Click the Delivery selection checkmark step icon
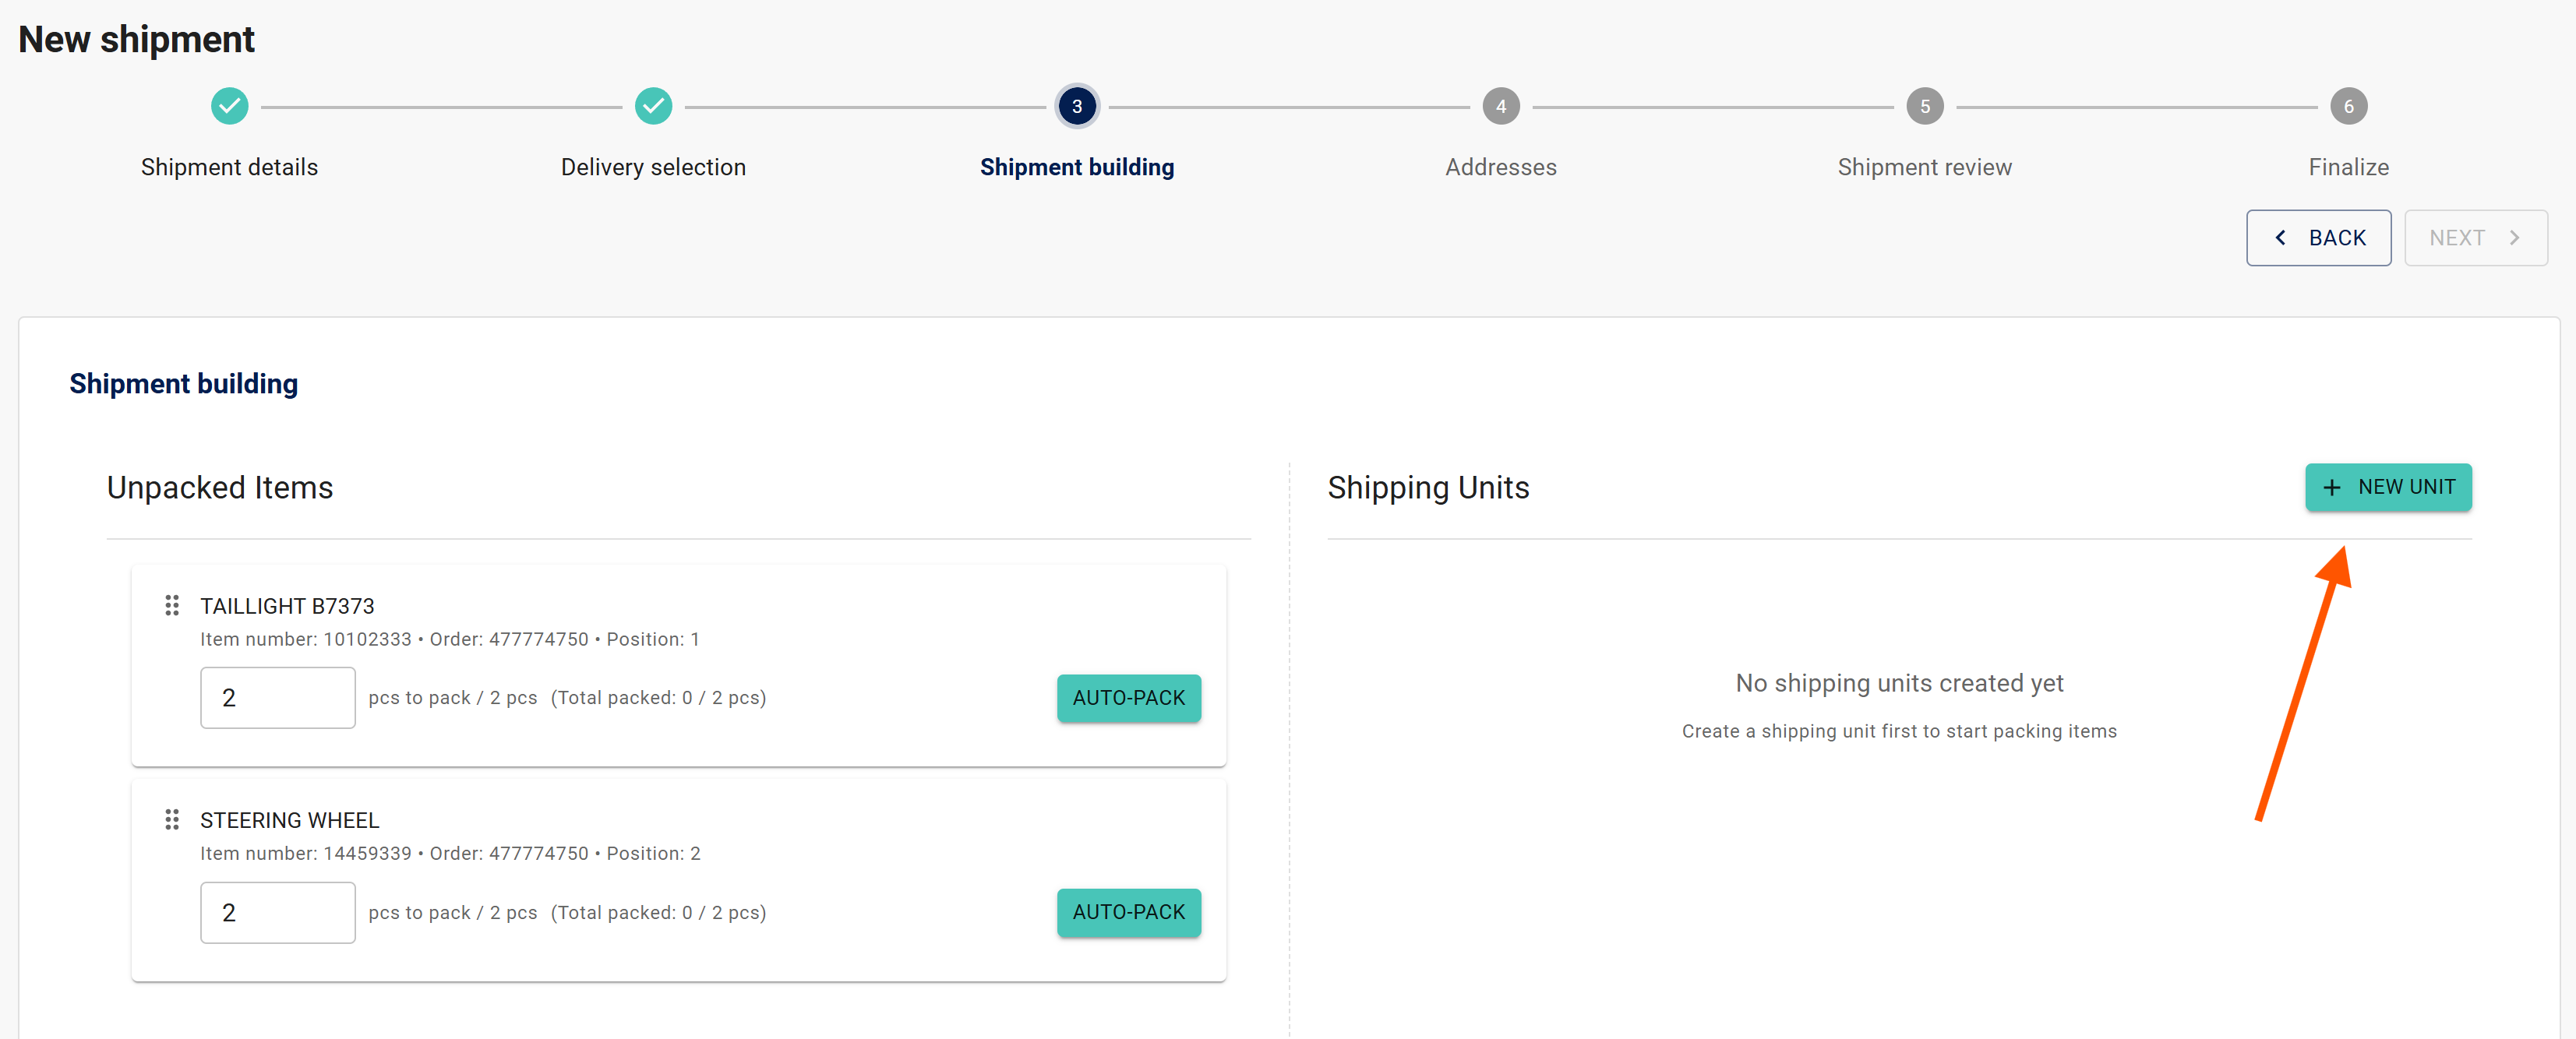The image size is (2576, 1039). (x=653, y=106)
